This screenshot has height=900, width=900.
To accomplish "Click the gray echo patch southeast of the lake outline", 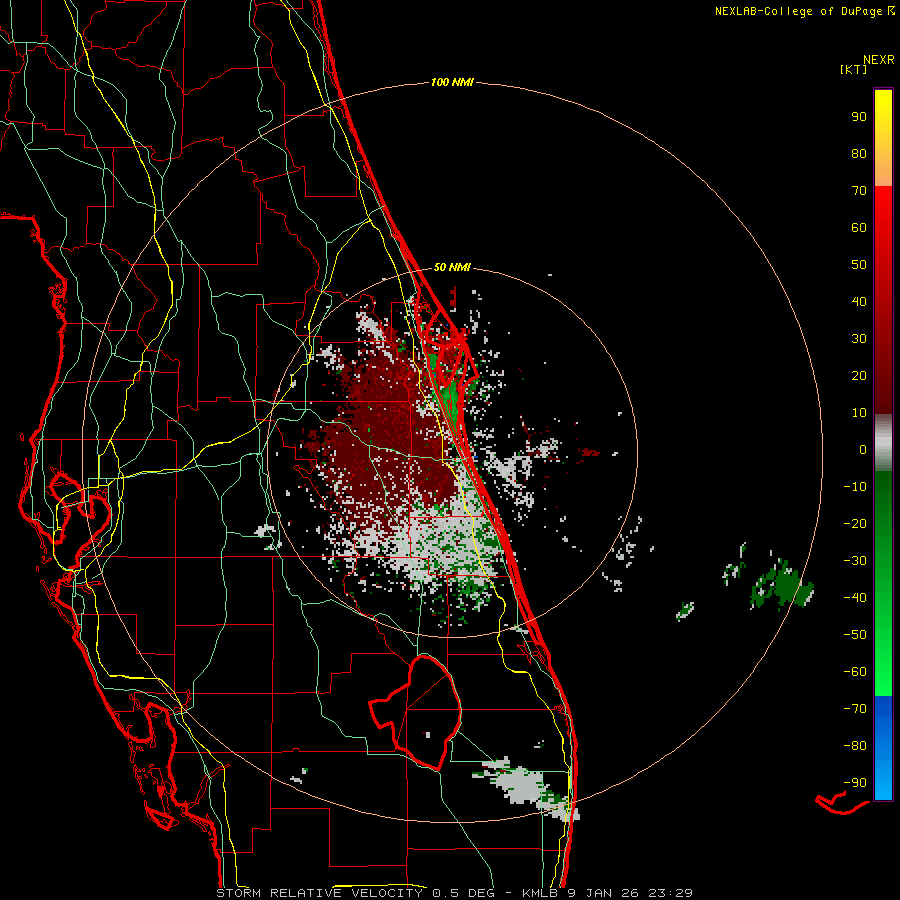I will pyautogui.click(x=520, y=783).
